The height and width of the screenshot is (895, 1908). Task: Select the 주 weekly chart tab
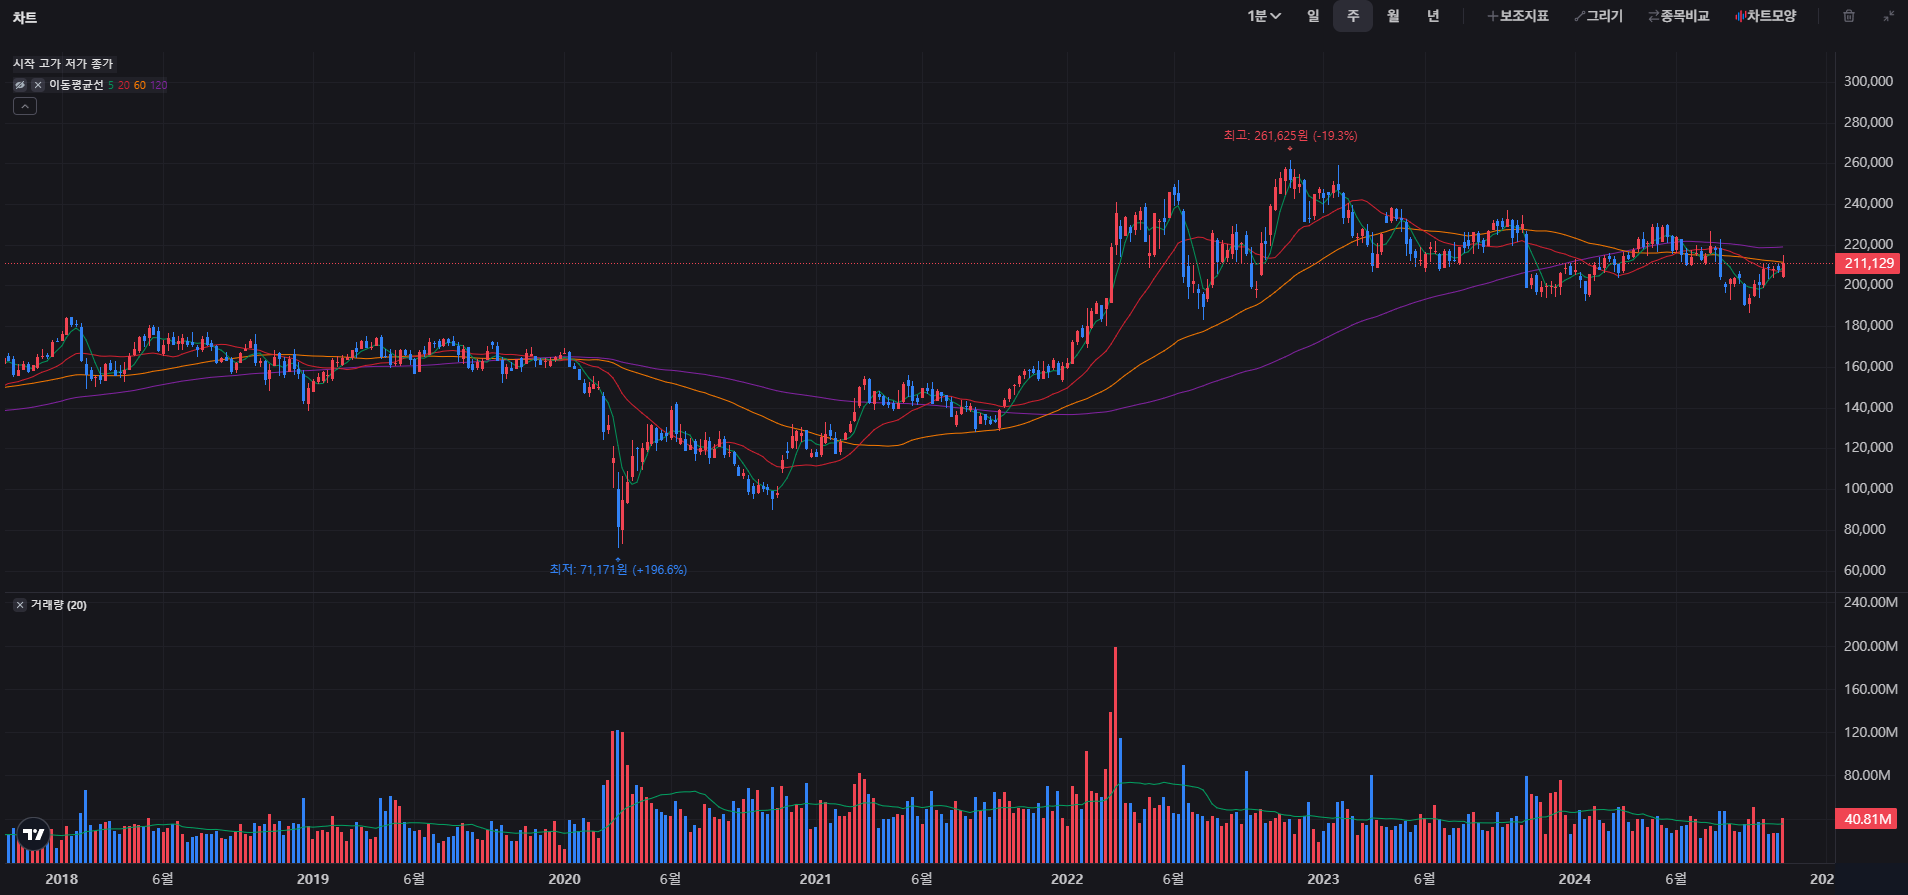click(1353, 16)
